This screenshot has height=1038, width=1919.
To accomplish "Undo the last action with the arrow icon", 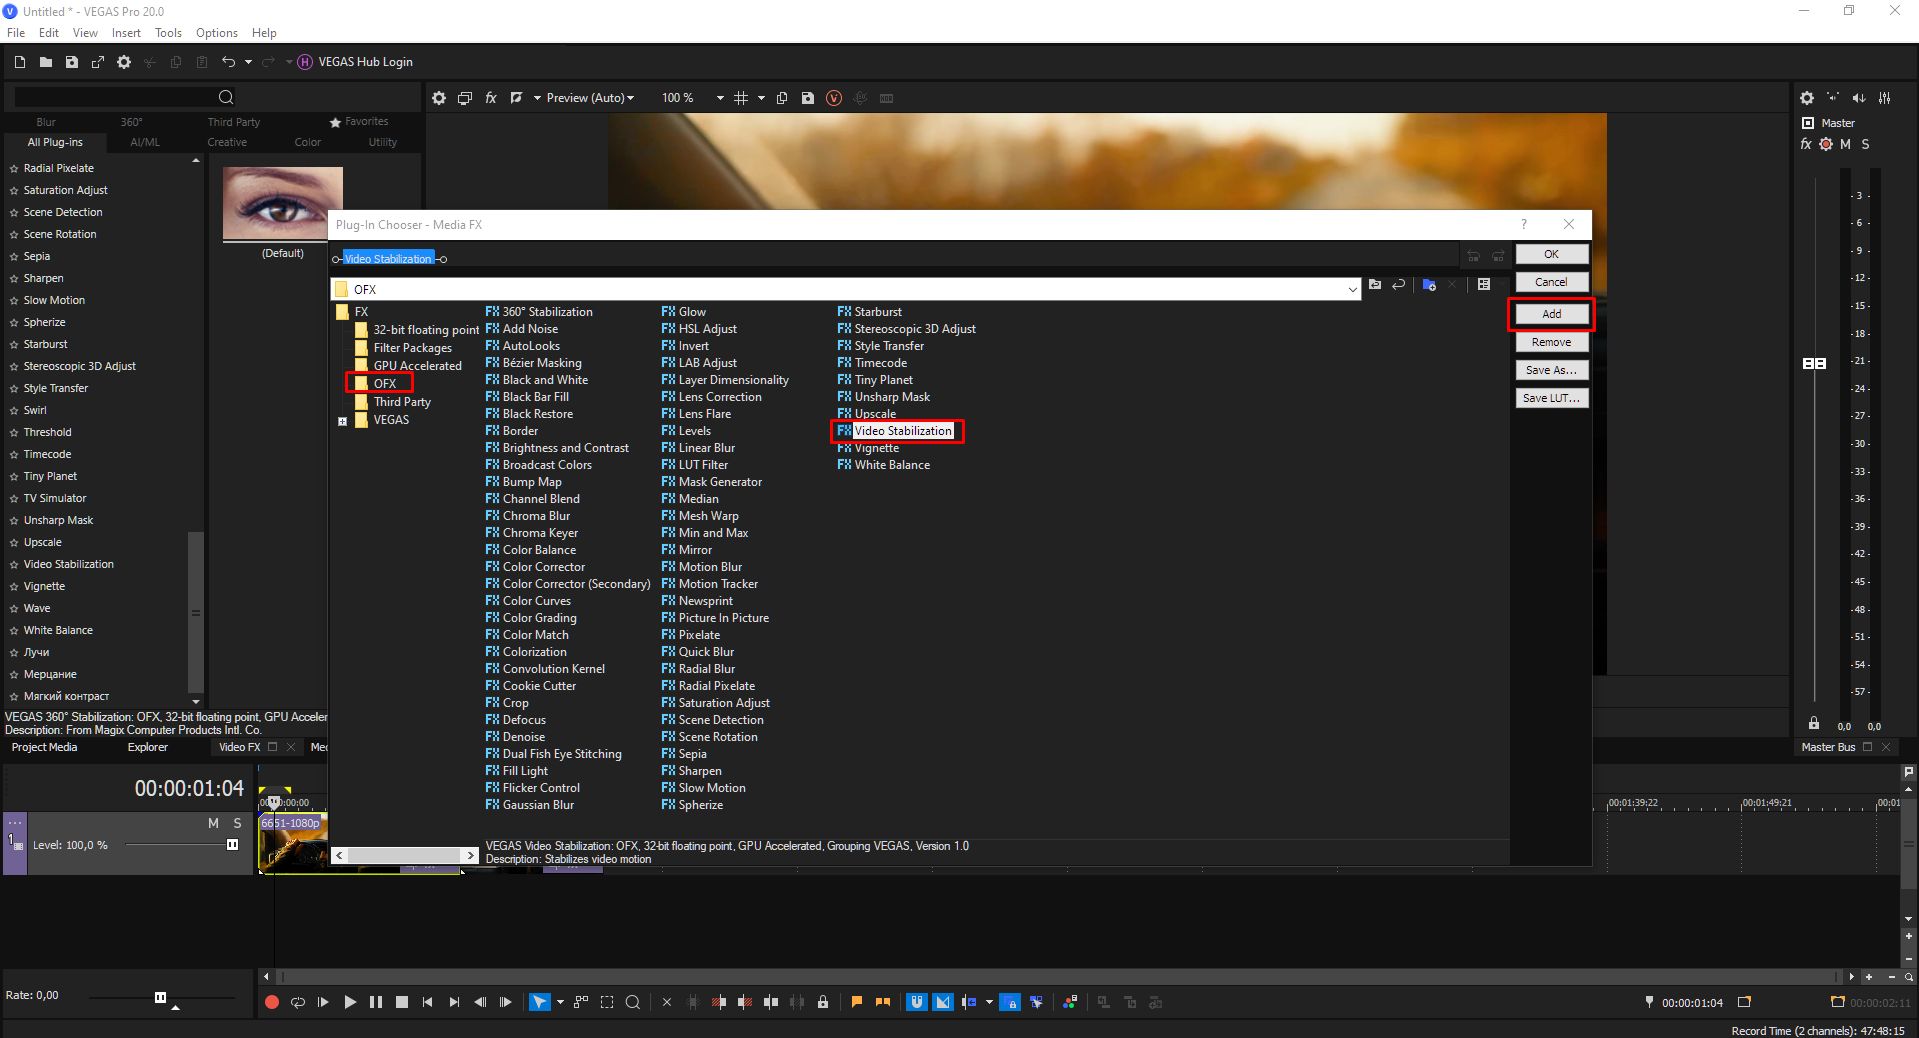I will [x=228, y=62].
